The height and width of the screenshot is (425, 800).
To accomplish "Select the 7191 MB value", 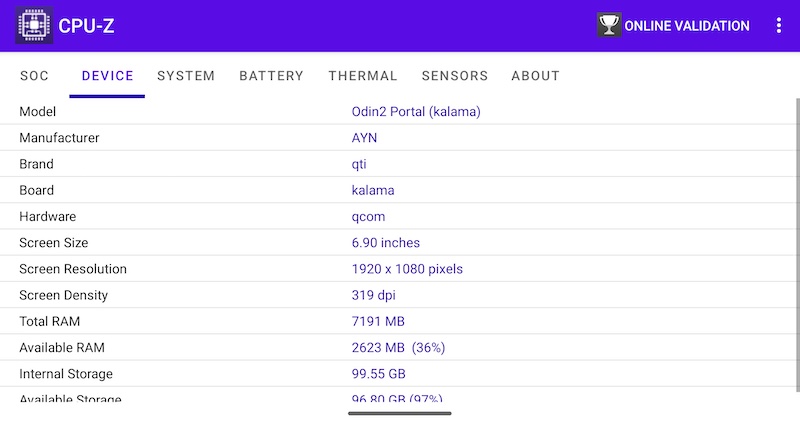I will (378, 321).
